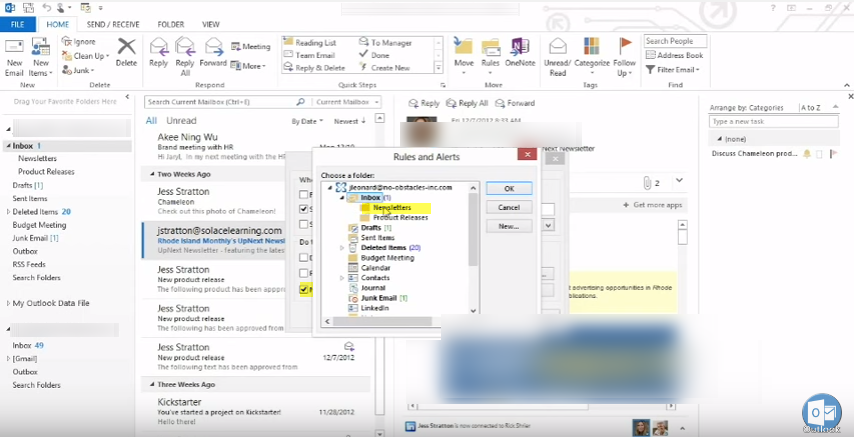Expand Deleted Items in folder pane

point(8,212)
